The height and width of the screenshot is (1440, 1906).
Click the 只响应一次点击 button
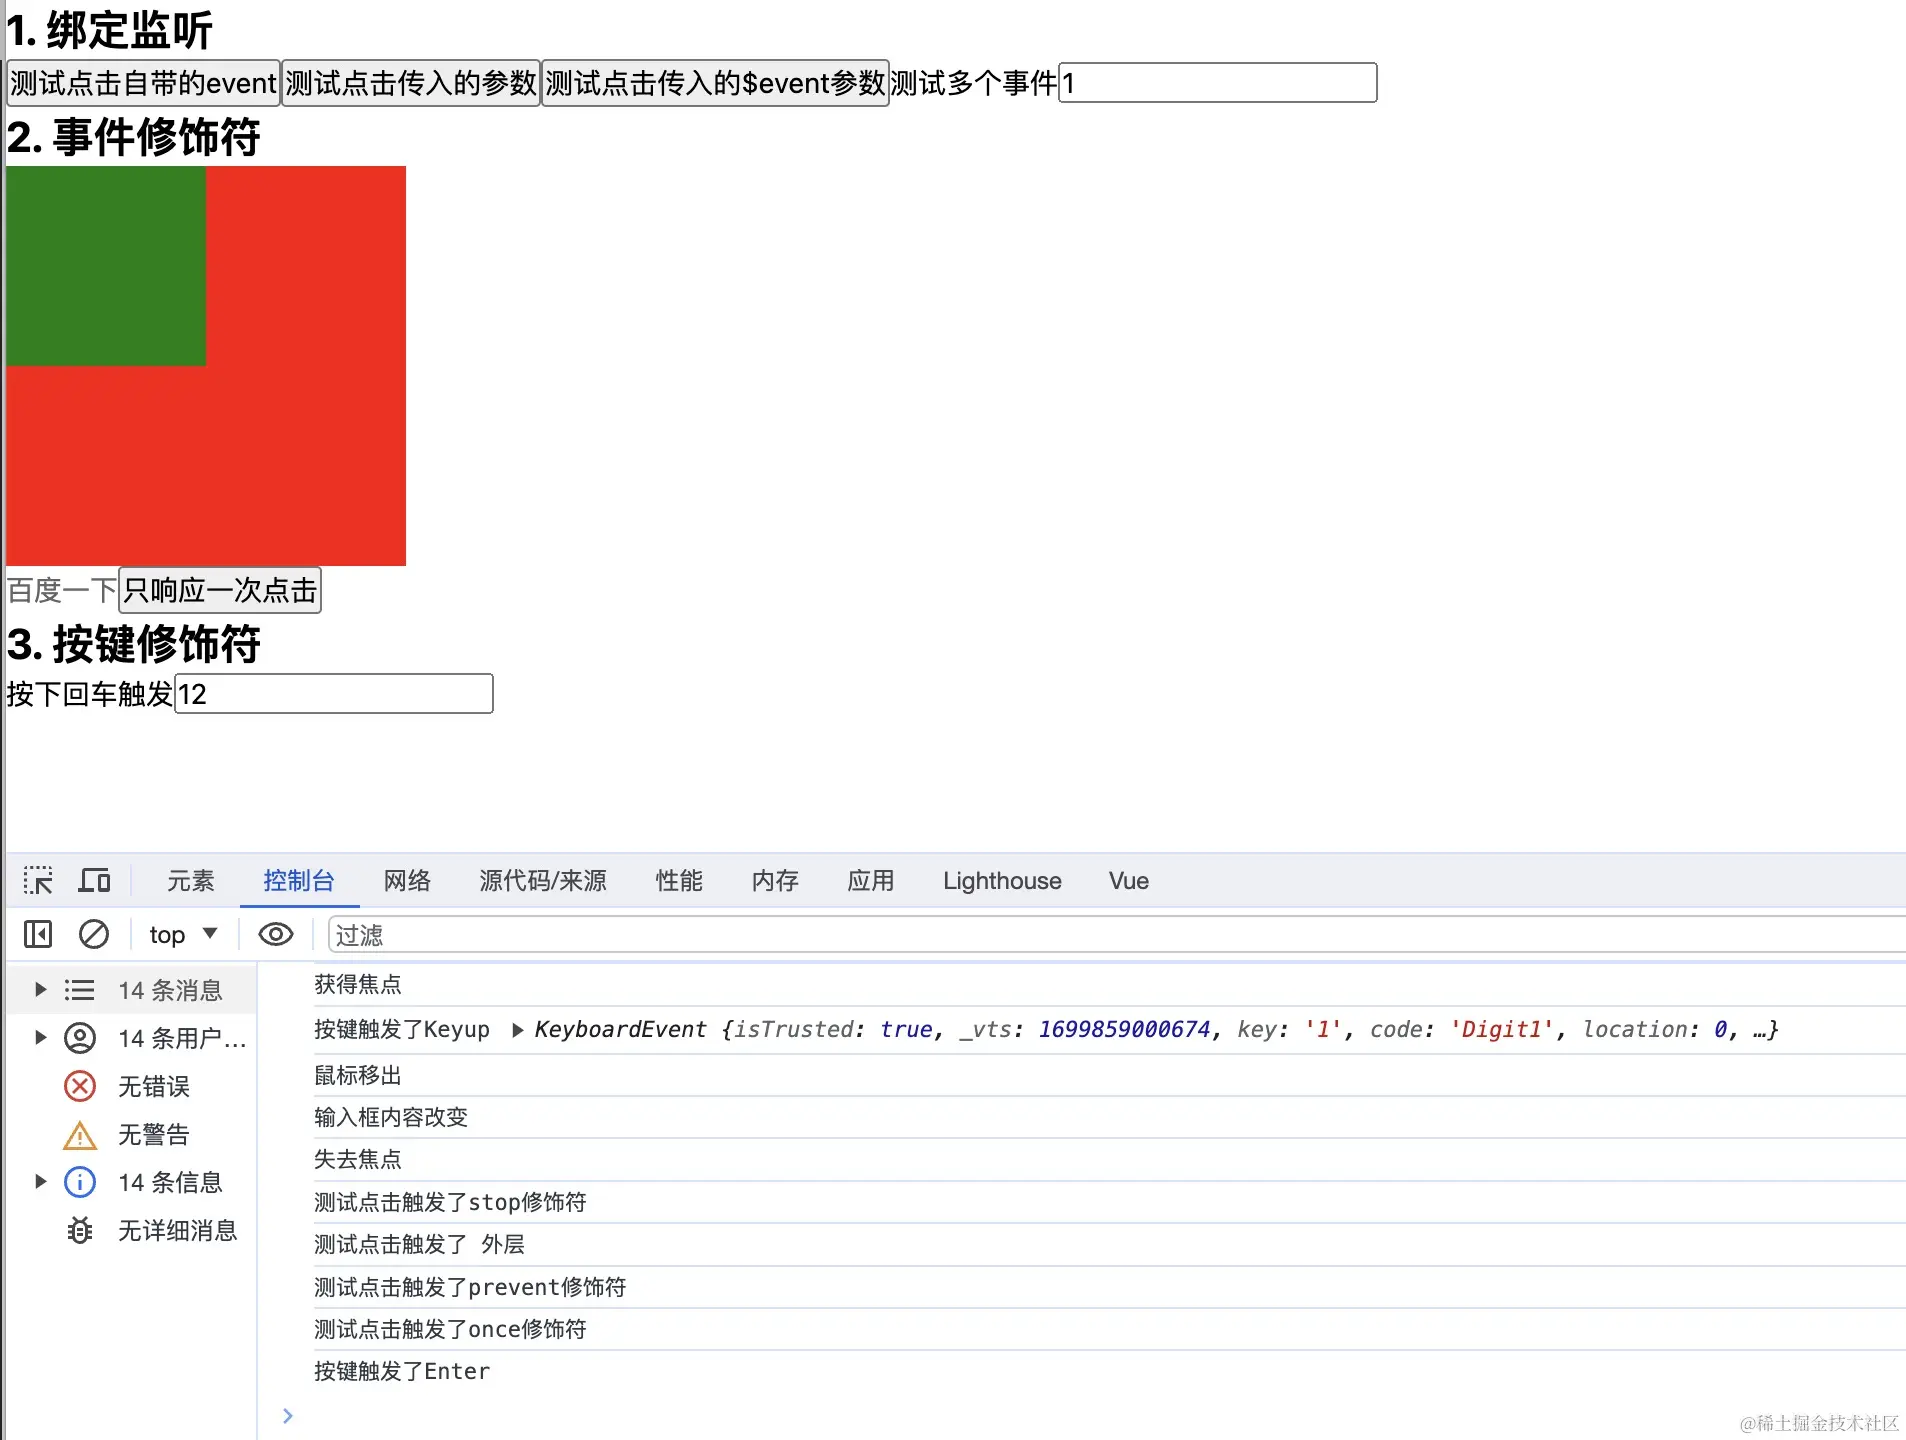[220, 590]
